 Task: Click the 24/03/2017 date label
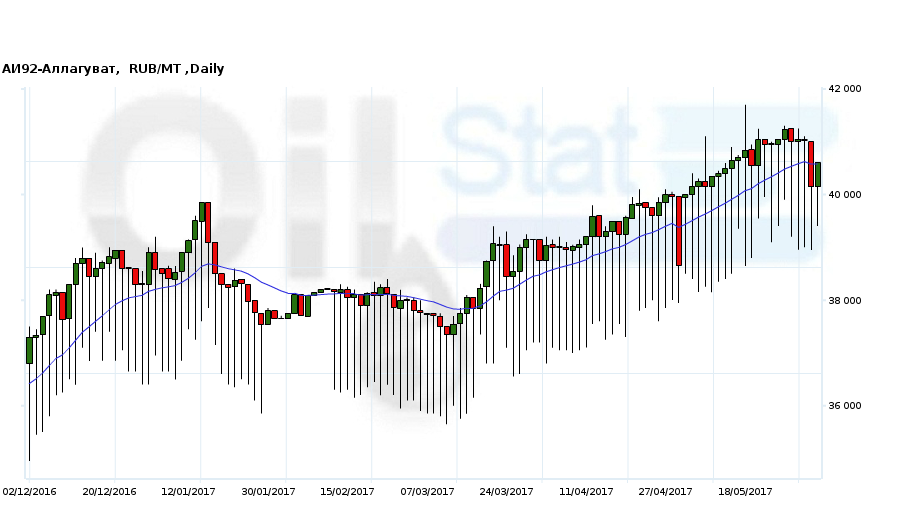(506, 492)
